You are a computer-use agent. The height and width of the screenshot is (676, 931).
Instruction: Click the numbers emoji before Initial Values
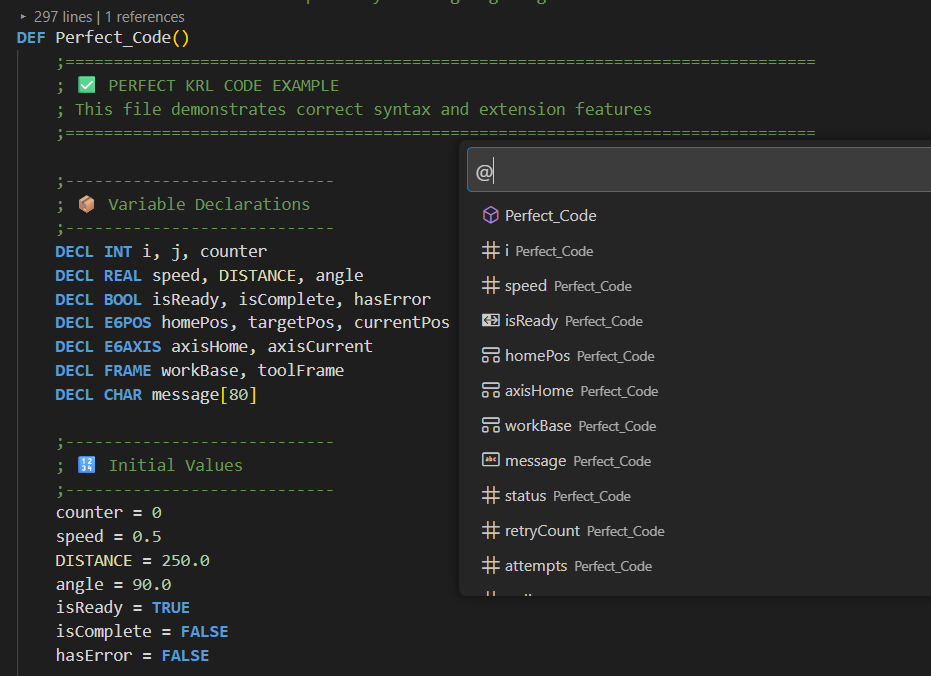click(87, 464)
